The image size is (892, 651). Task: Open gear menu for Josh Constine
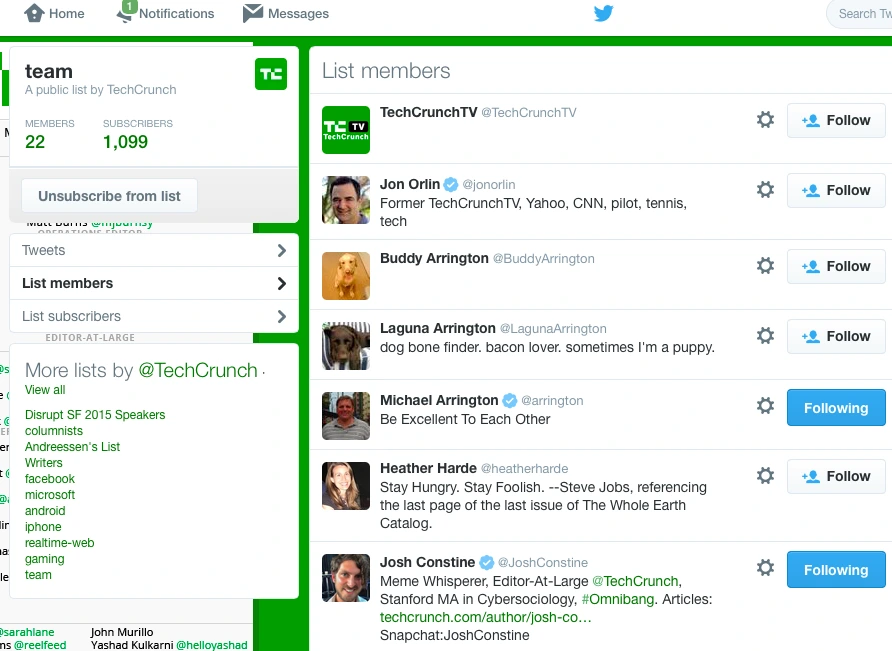click(x=765, y=568)
